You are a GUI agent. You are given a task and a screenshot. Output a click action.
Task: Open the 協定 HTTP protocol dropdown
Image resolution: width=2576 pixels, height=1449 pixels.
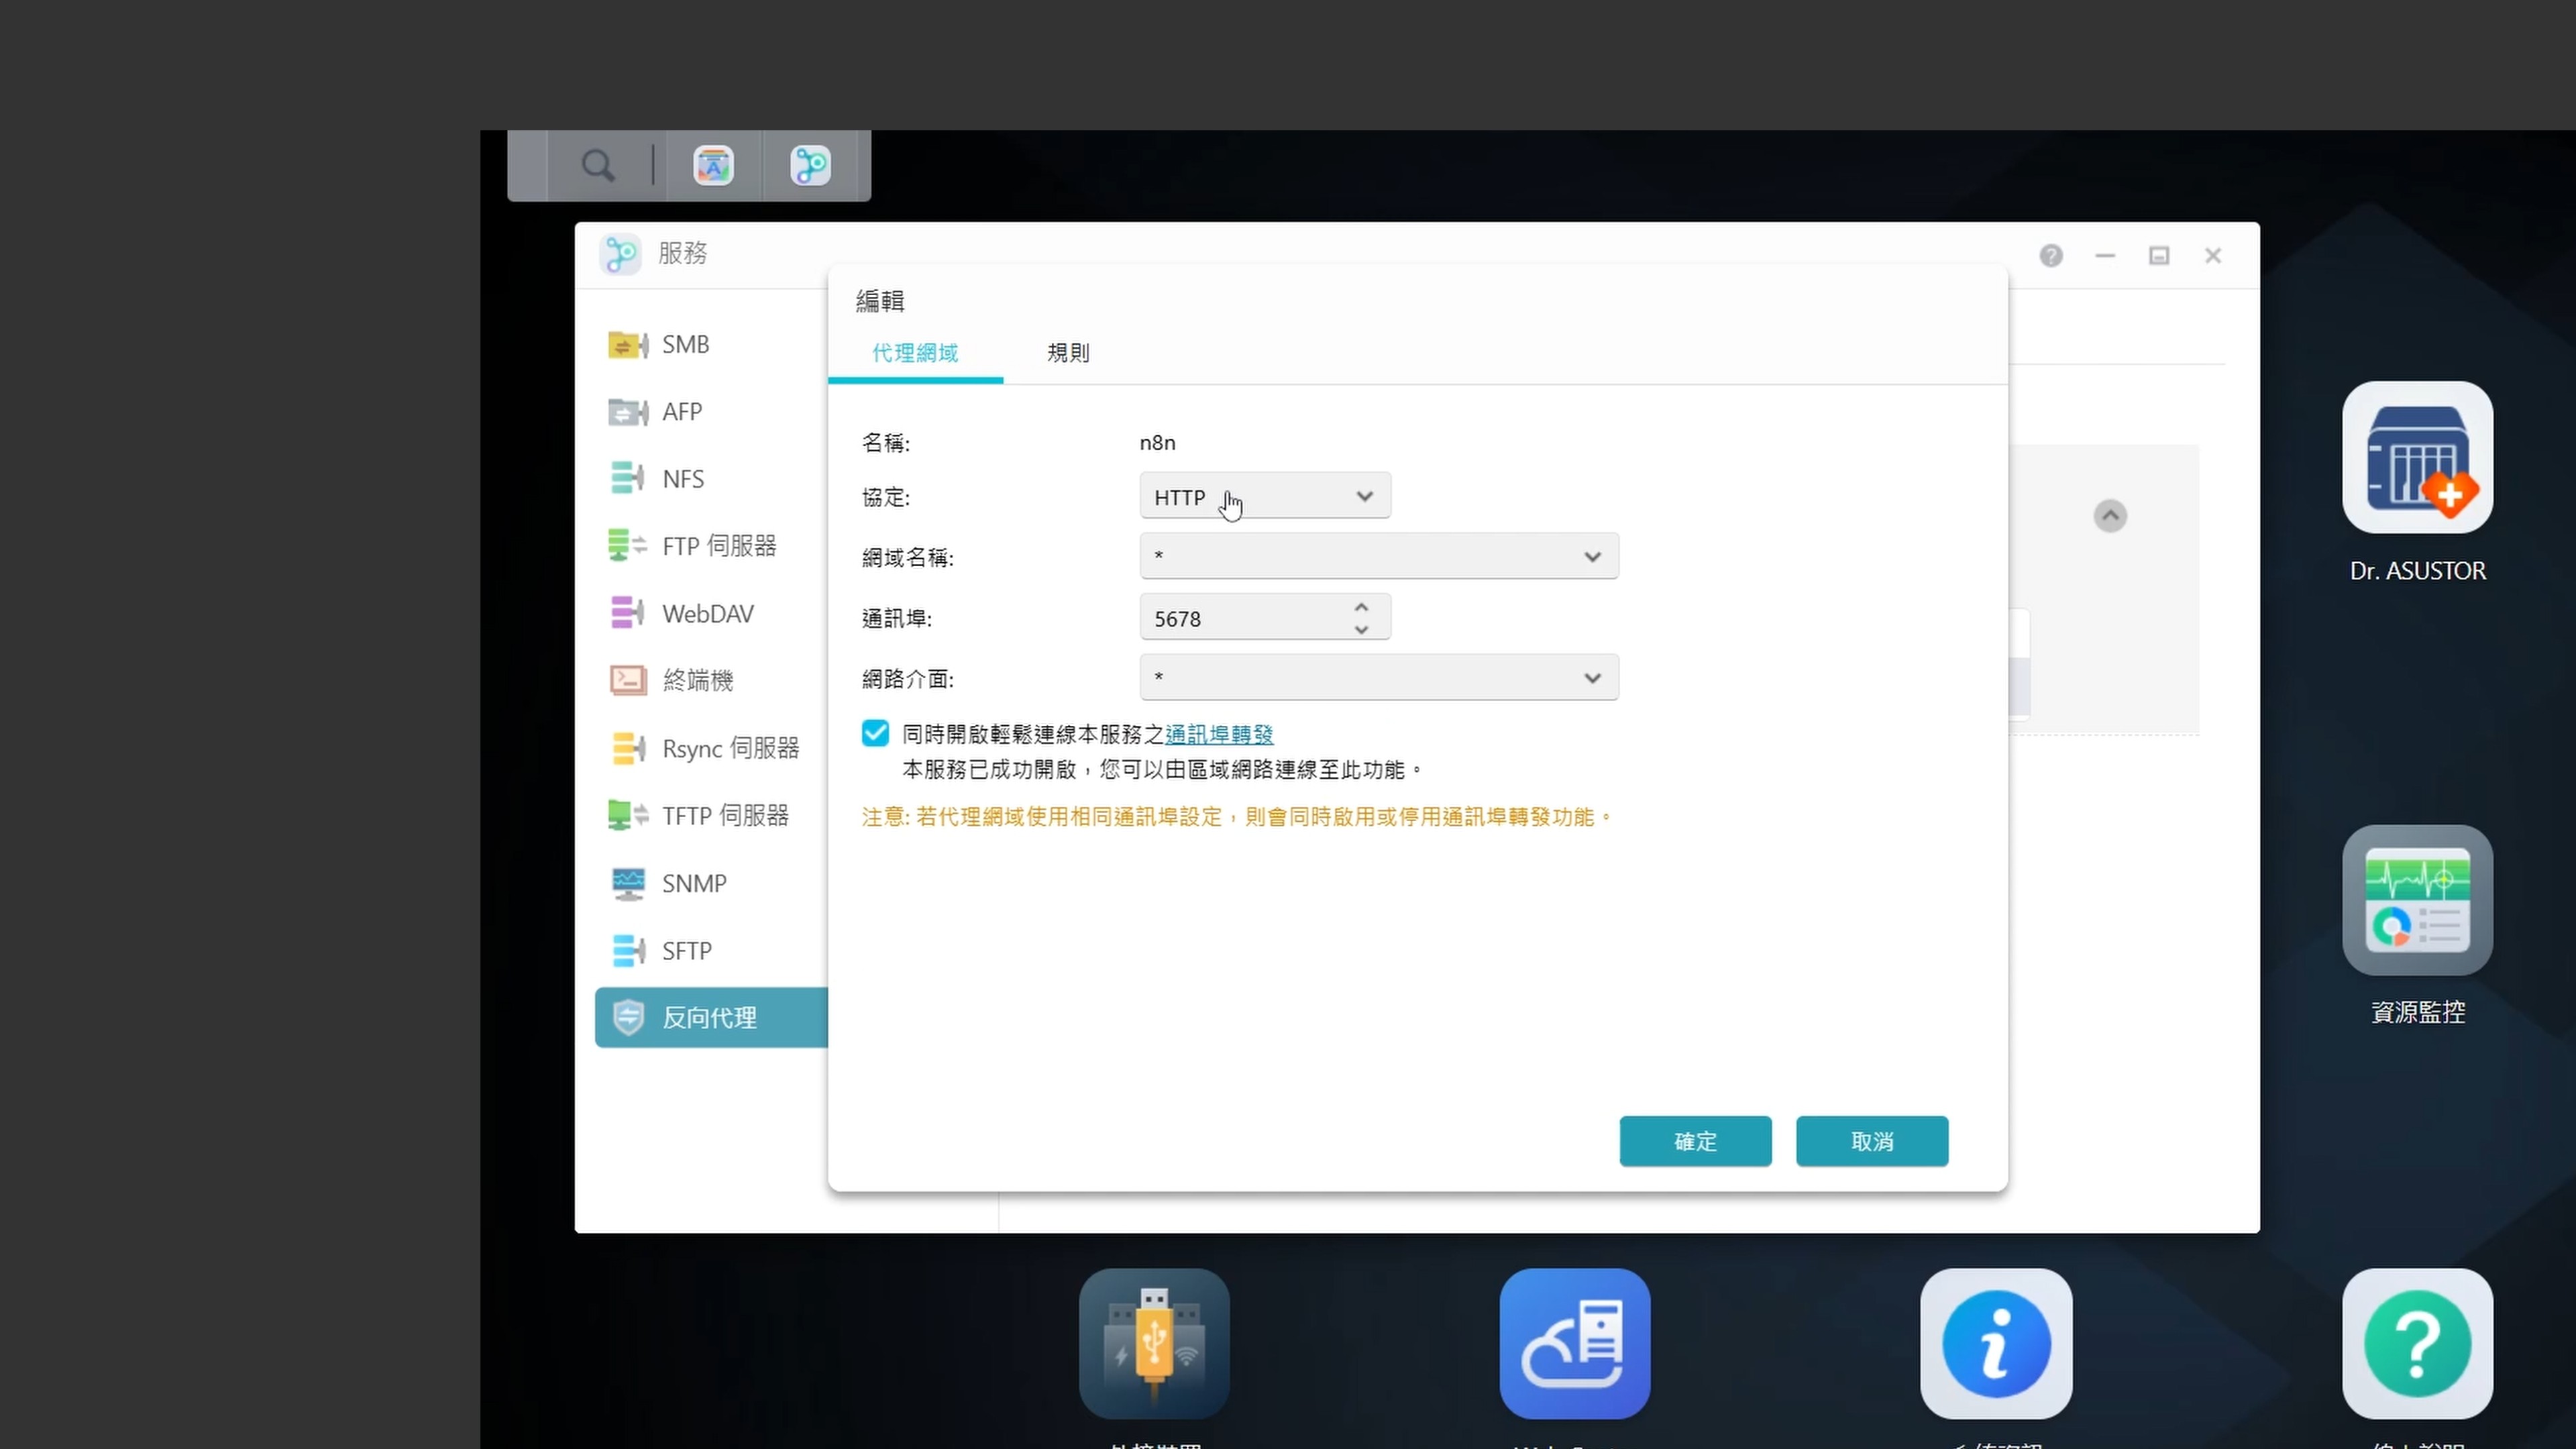(1264, 496)
